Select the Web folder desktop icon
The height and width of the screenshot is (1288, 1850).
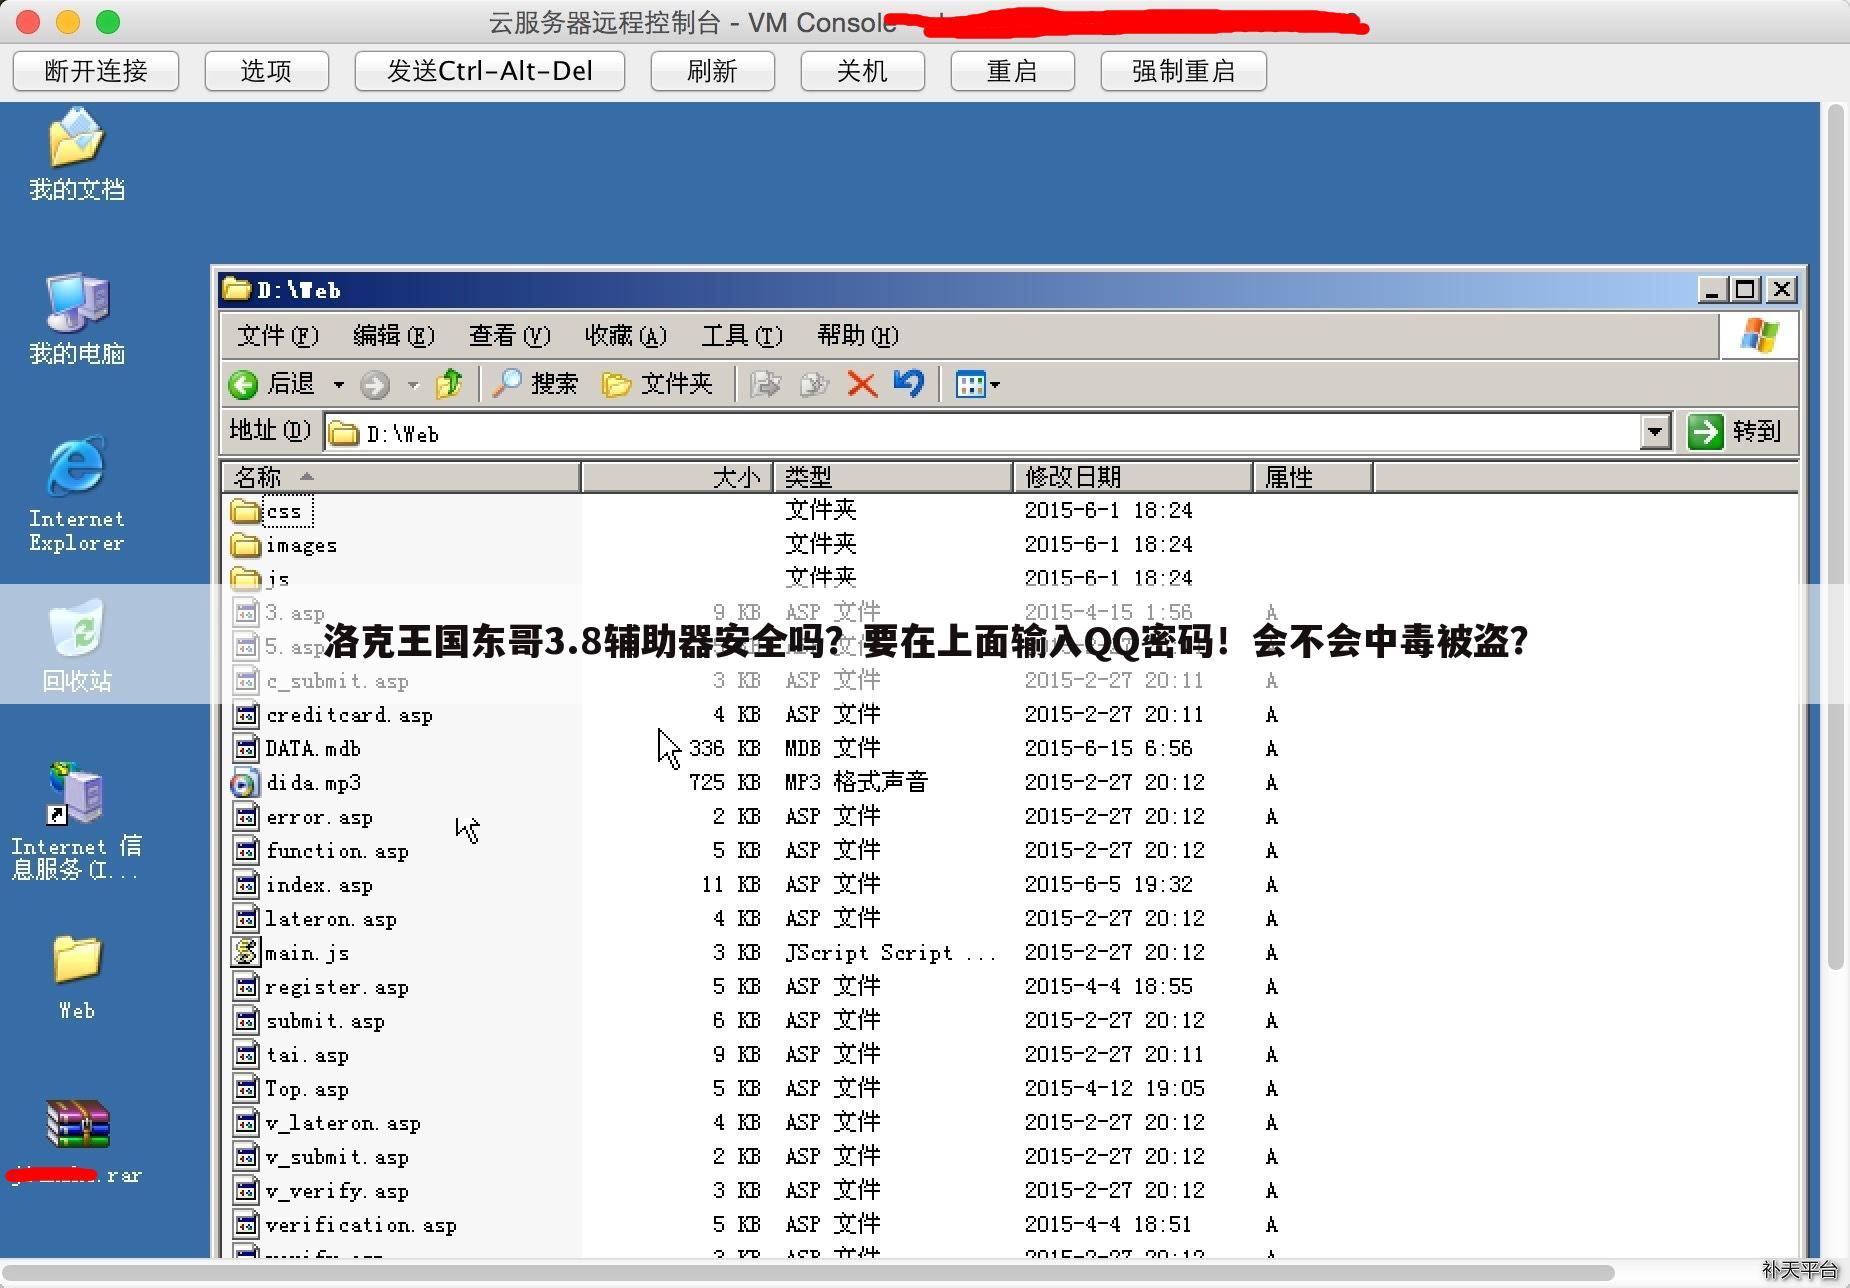(x=76, y=977)
